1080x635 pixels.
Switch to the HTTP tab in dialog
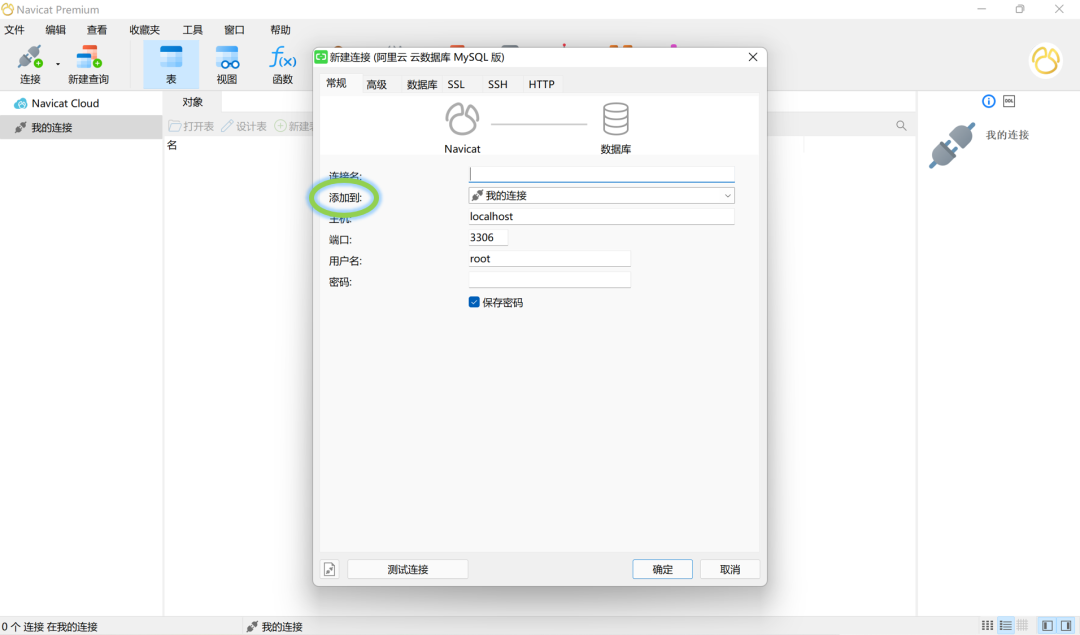pos(541,84)
